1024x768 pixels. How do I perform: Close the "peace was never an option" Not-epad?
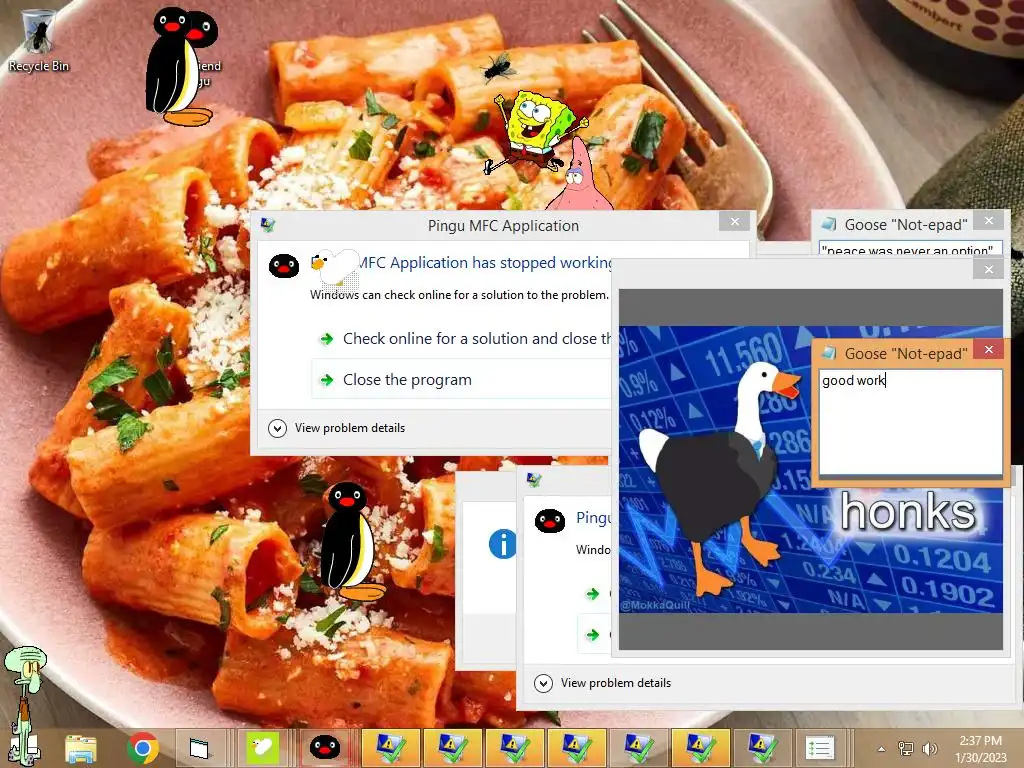989,221
